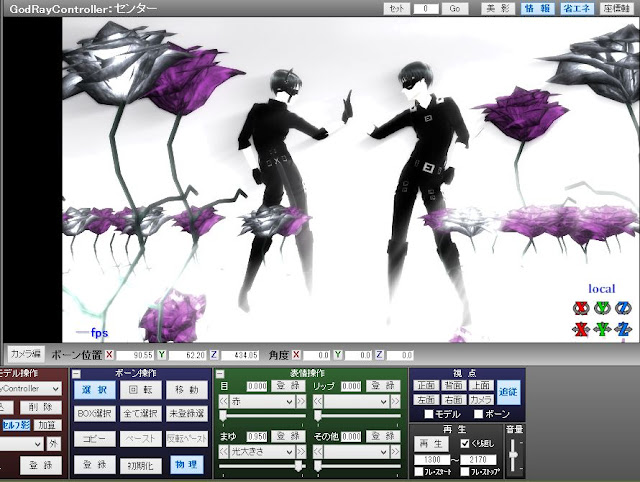Open the empty dropdown beside 外 button
This screenshot has width=640, height=482.
22,444
